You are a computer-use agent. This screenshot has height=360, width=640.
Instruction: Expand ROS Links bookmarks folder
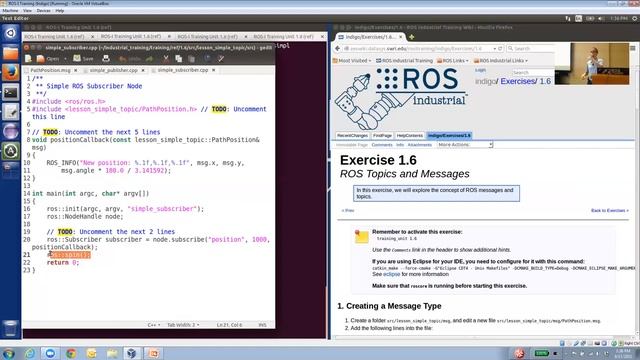(x=453, y=60)
